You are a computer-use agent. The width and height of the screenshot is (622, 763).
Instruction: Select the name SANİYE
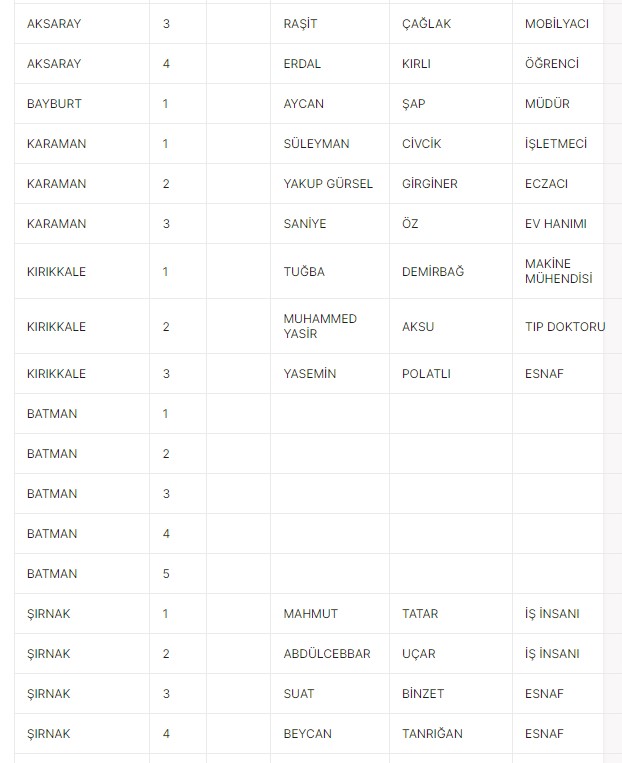click(305, 223)
